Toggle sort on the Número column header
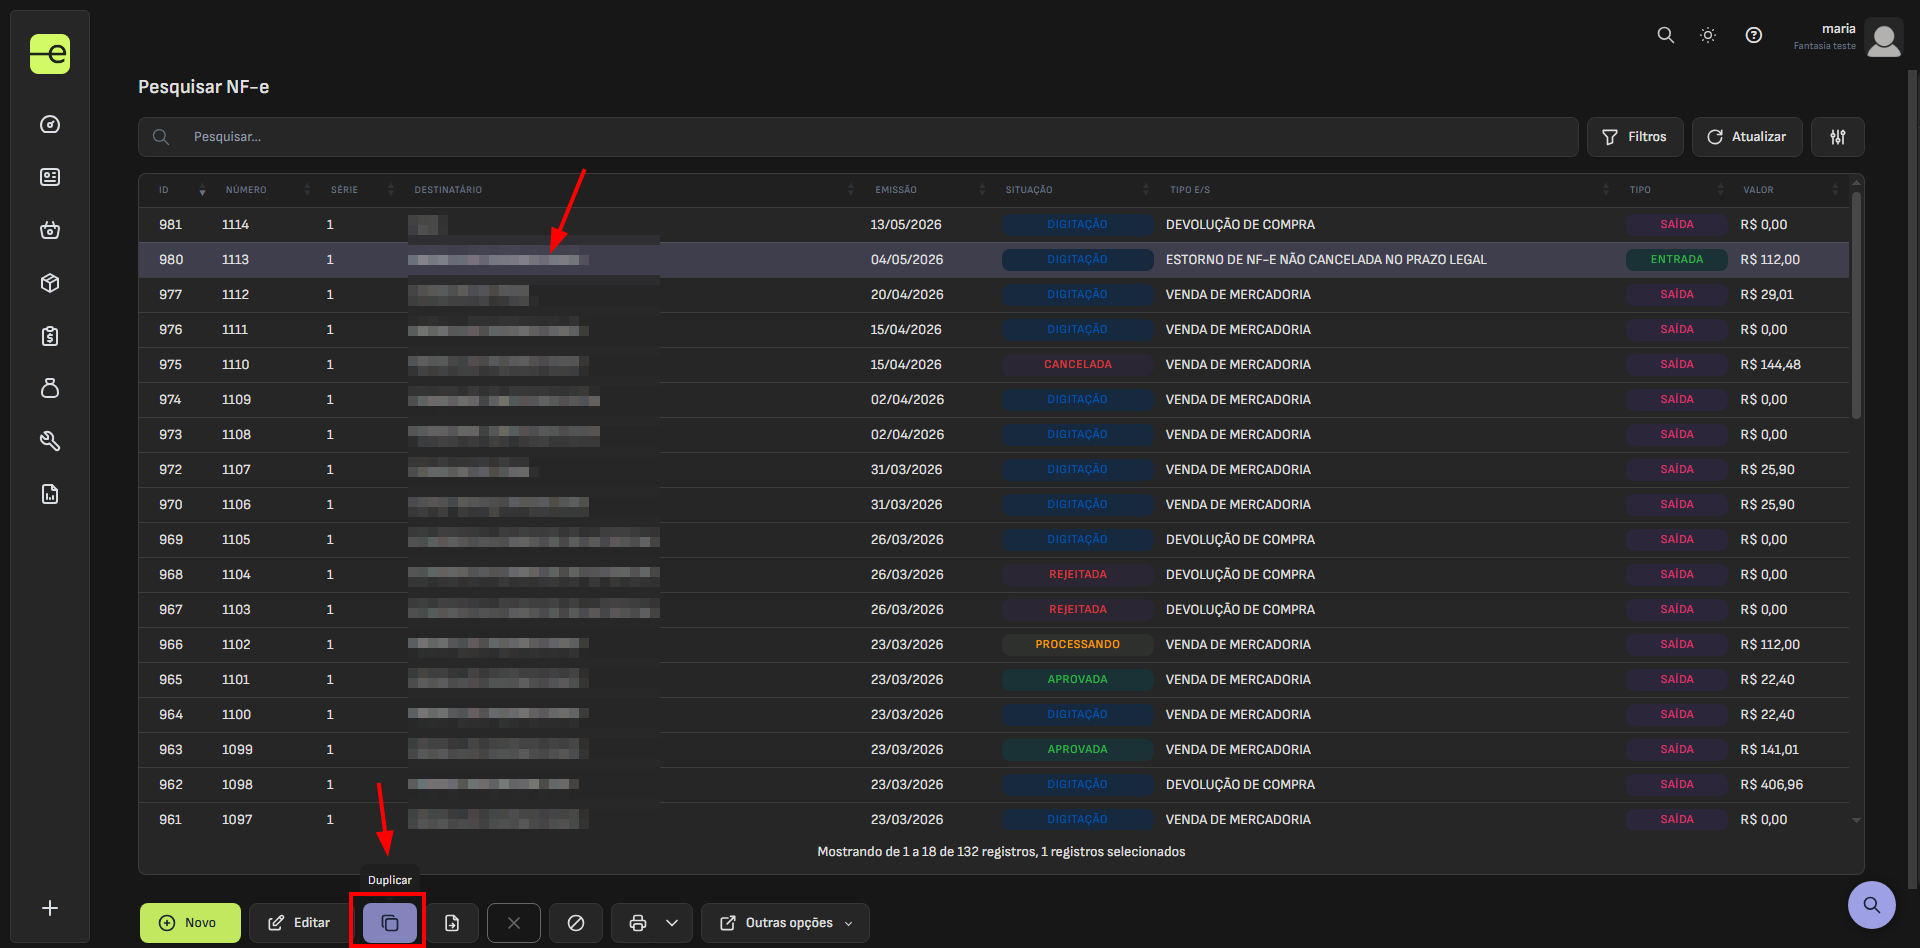Viewport: 1920px width, 948px height. (x=246, y=190)
